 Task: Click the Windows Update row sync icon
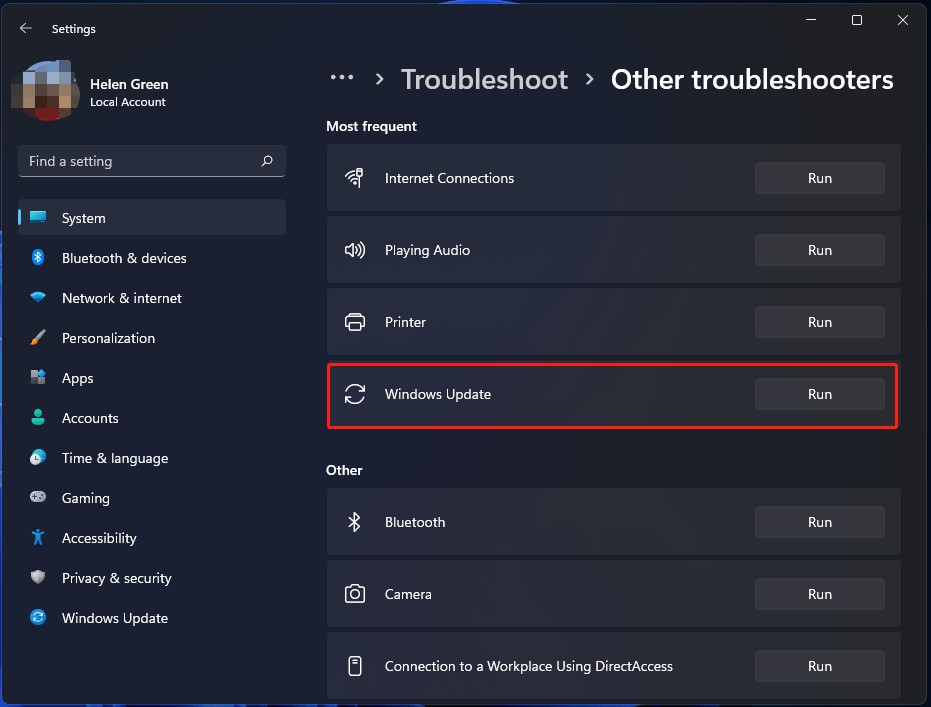coord(354,394)
